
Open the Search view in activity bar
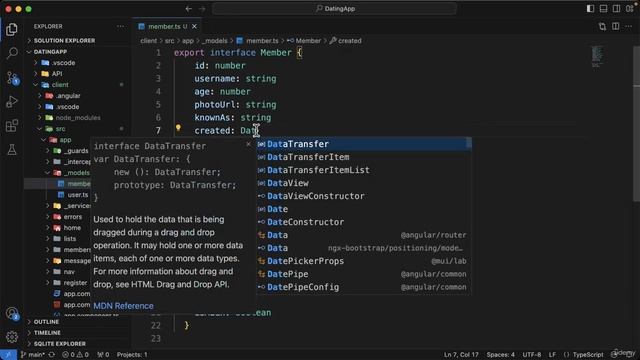click(x=12, y=53)
